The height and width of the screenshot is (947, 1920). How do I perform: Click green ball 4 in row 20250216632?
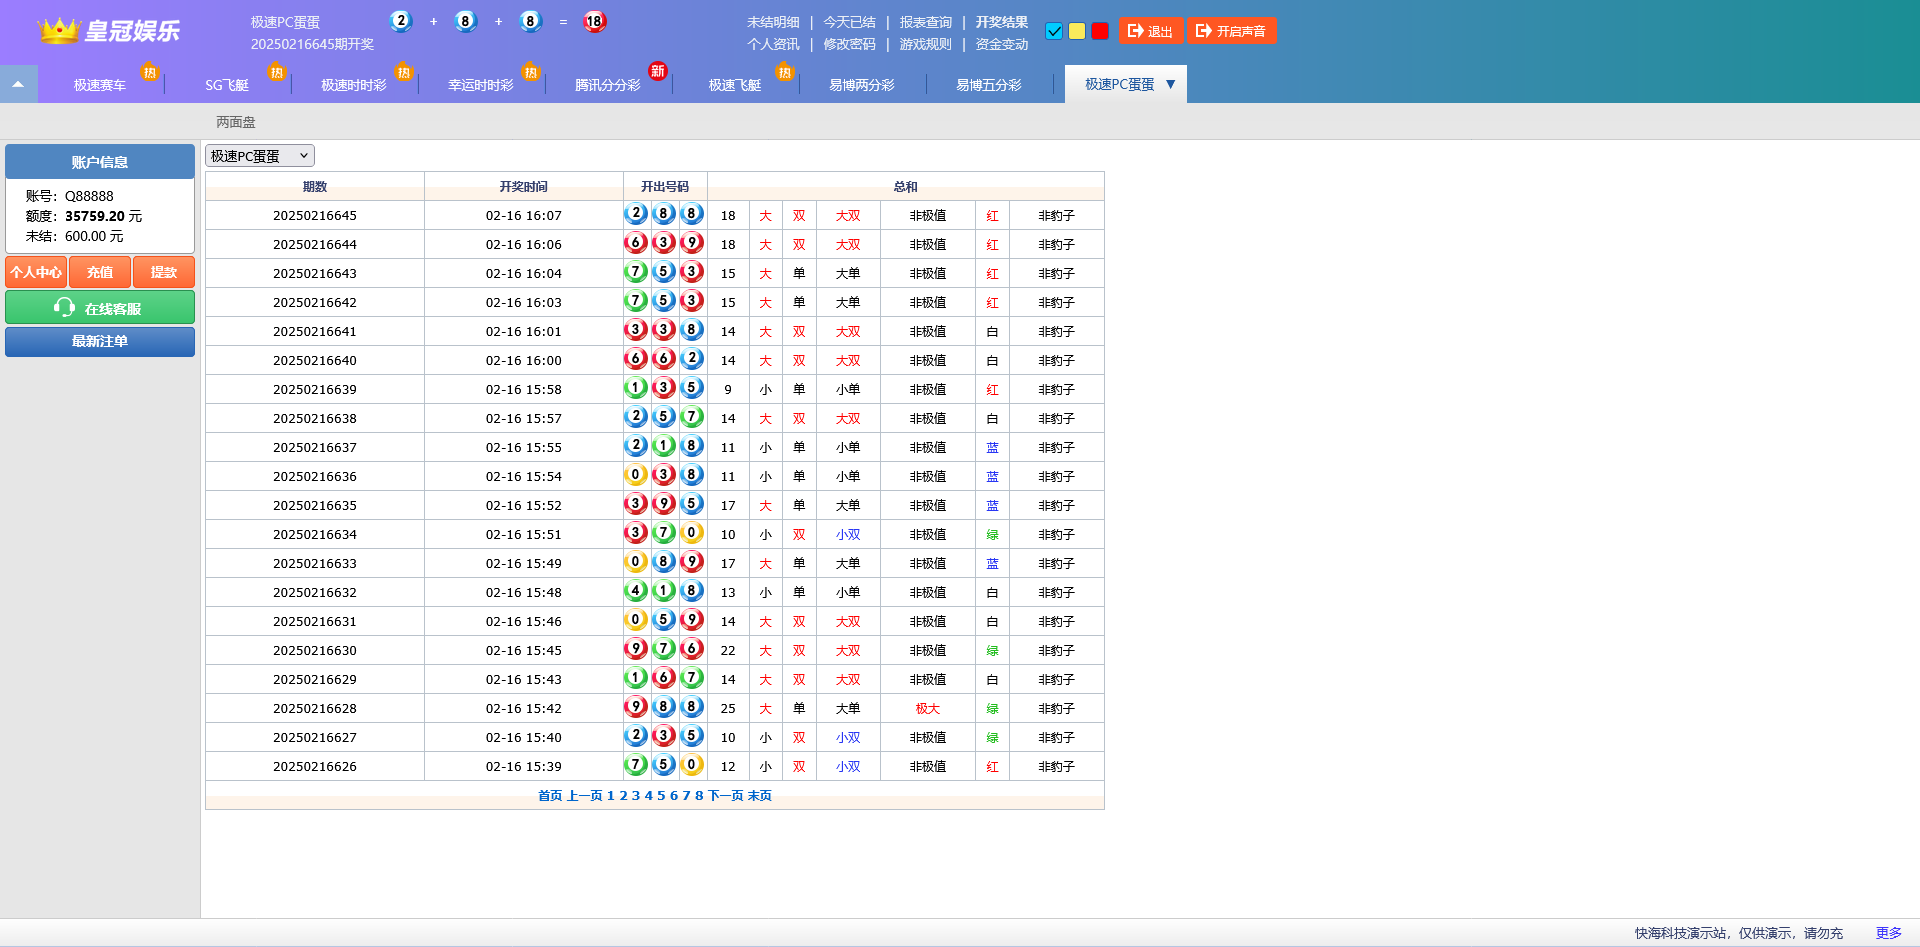click(x=635, y=591)
